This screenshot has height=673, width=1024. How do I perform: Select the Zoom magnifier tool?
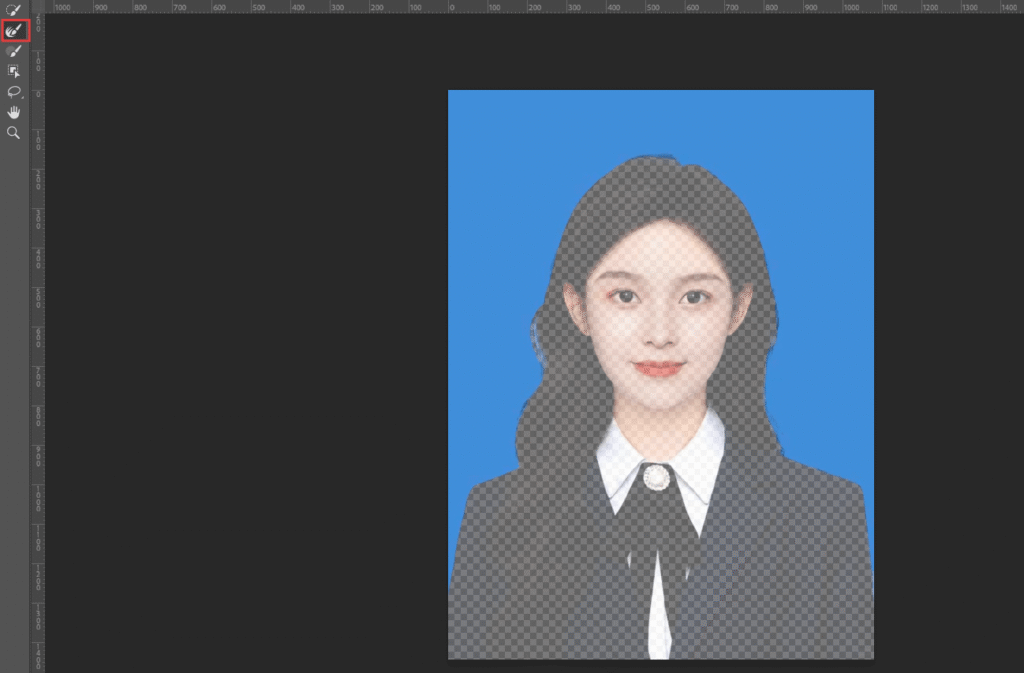[14, 132]
